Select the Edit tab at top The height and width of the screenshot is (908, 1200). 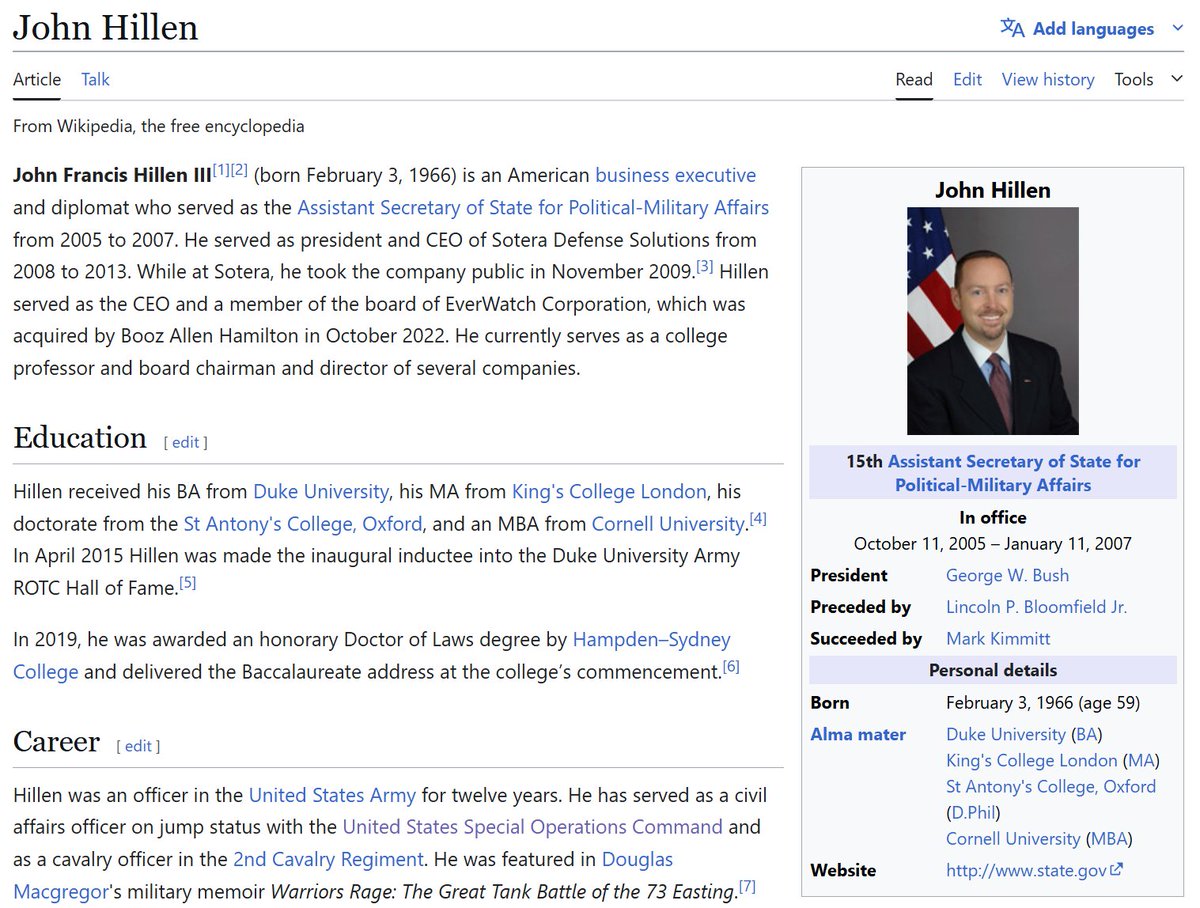(967, 79)
